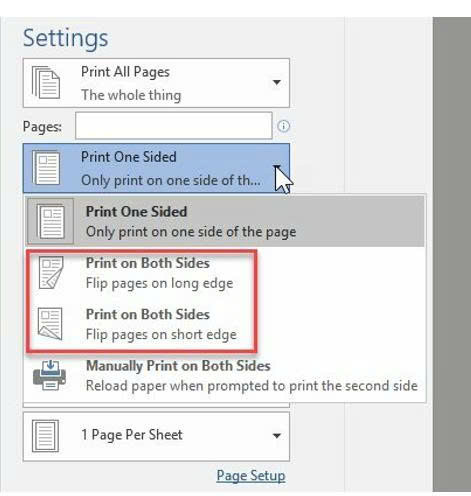Choose Print on Both Sides short edge
471x496 pixels.
pyautogui.click(x=142, y=324)
